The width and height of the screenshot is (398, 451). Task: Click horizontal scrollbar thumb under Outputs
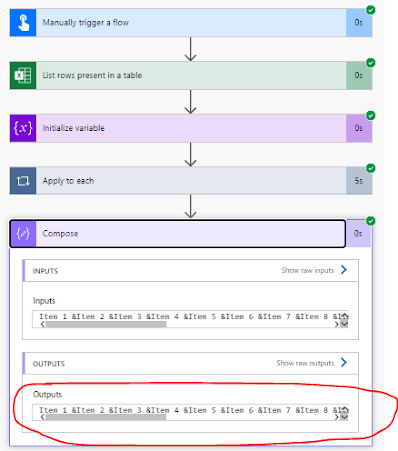[x=106, y=417]
